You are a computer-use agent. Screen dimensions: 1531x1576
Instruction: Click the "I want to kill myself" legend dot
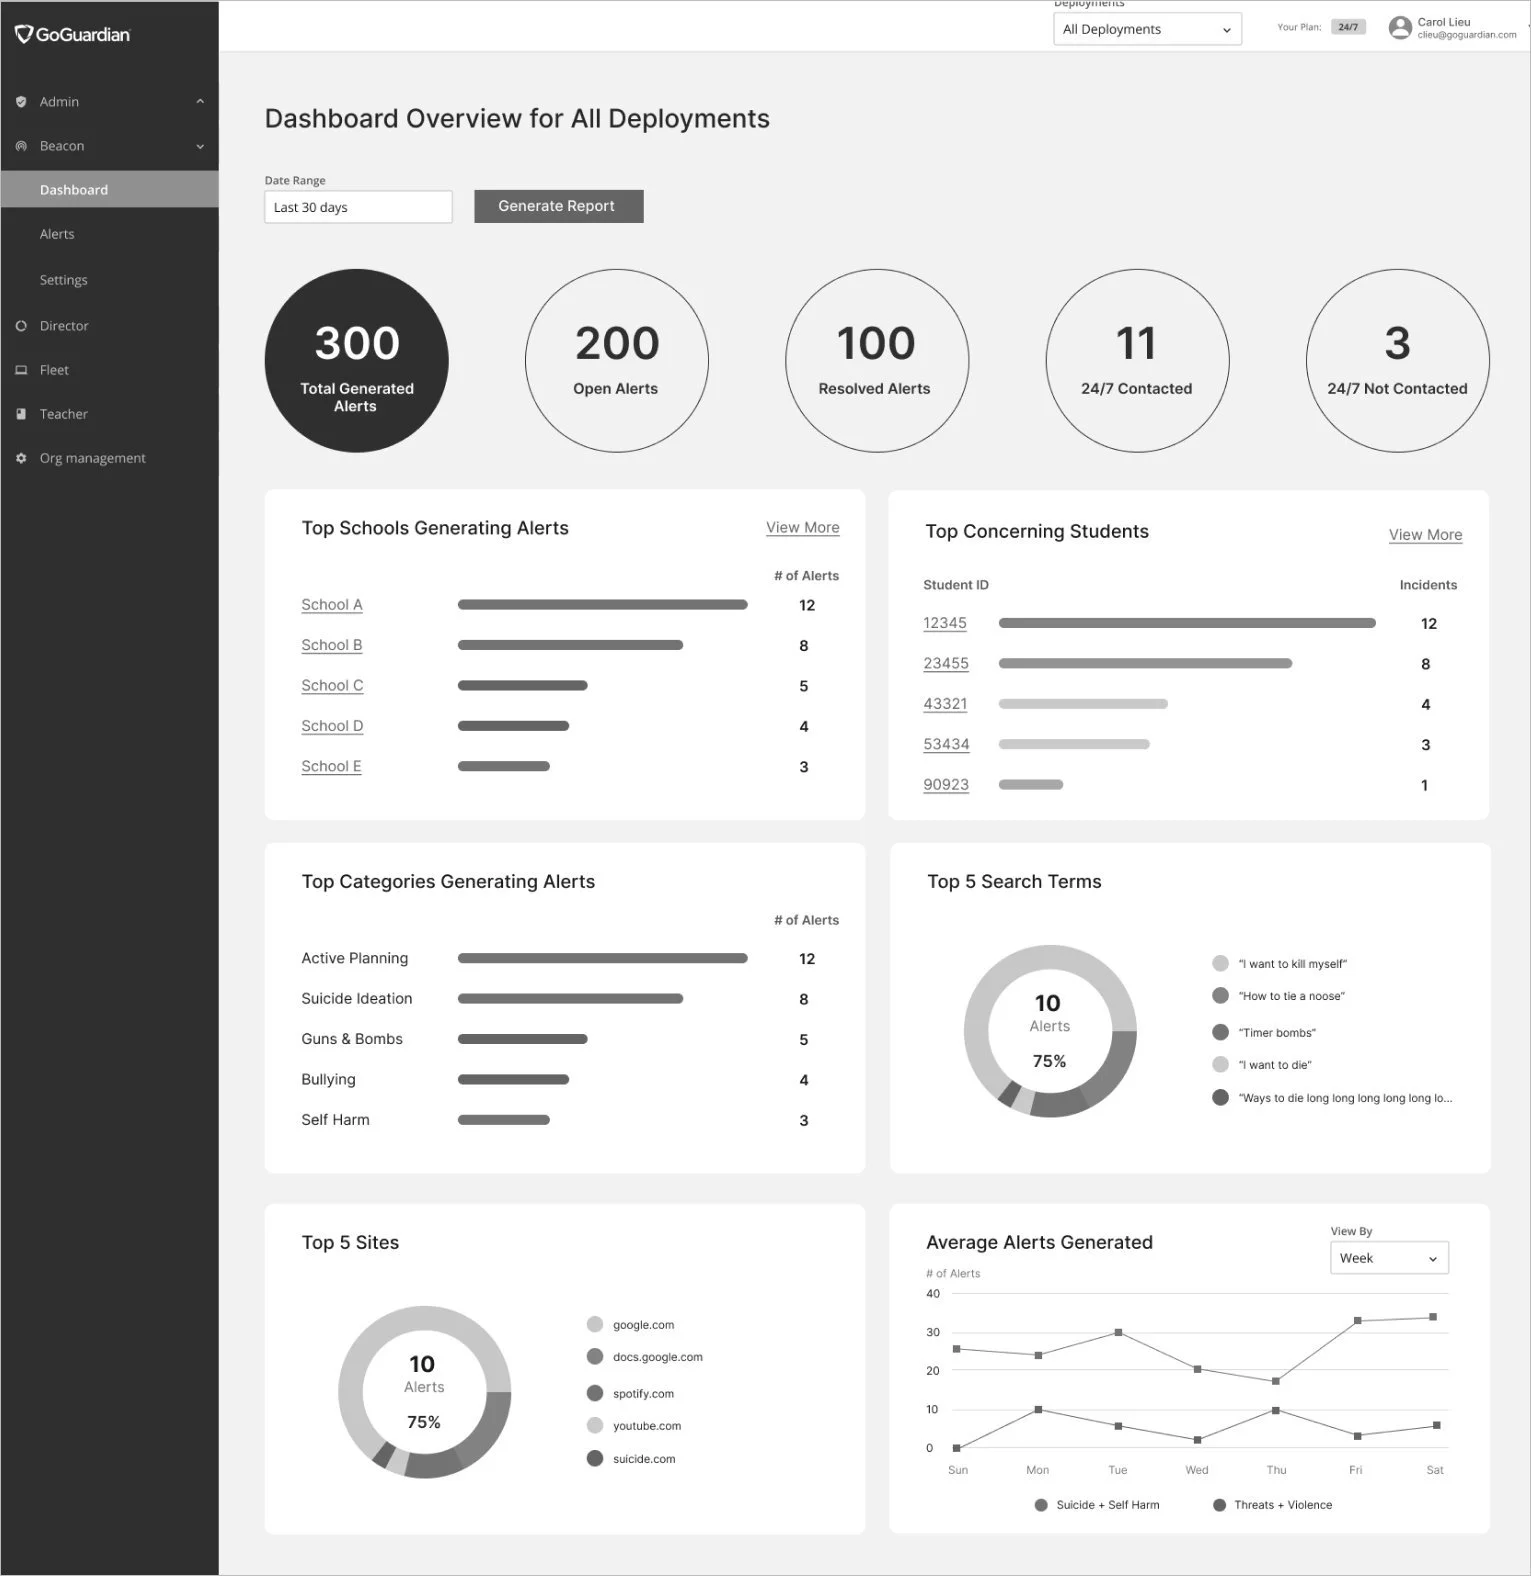[x=1220, y=963]
